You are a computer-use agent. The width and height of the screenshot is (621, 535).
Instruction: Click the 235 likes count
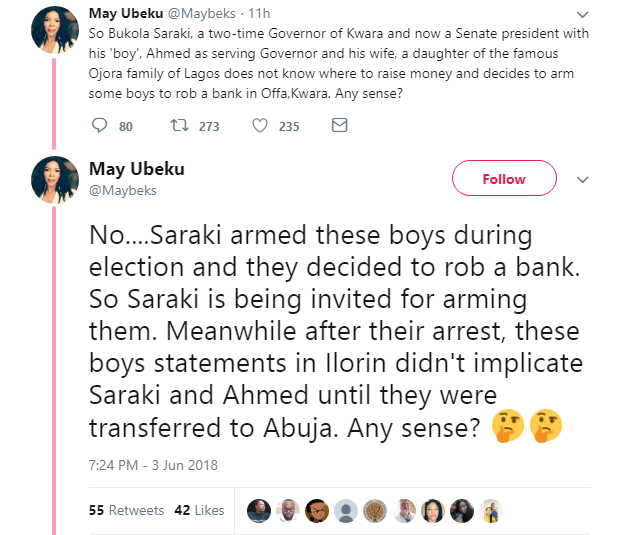[x=288, y=127]
